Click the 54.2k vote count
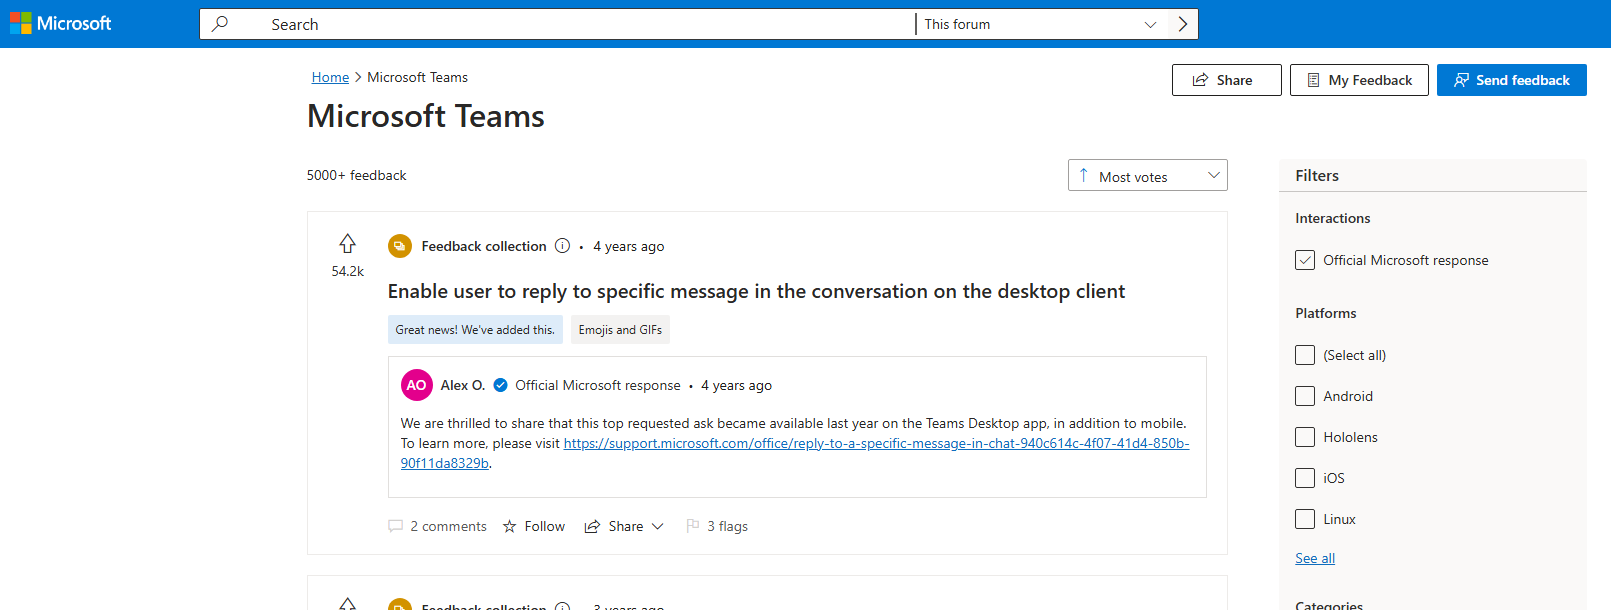1611x610 pixels. pyautogui.click(x=347, y=271)
